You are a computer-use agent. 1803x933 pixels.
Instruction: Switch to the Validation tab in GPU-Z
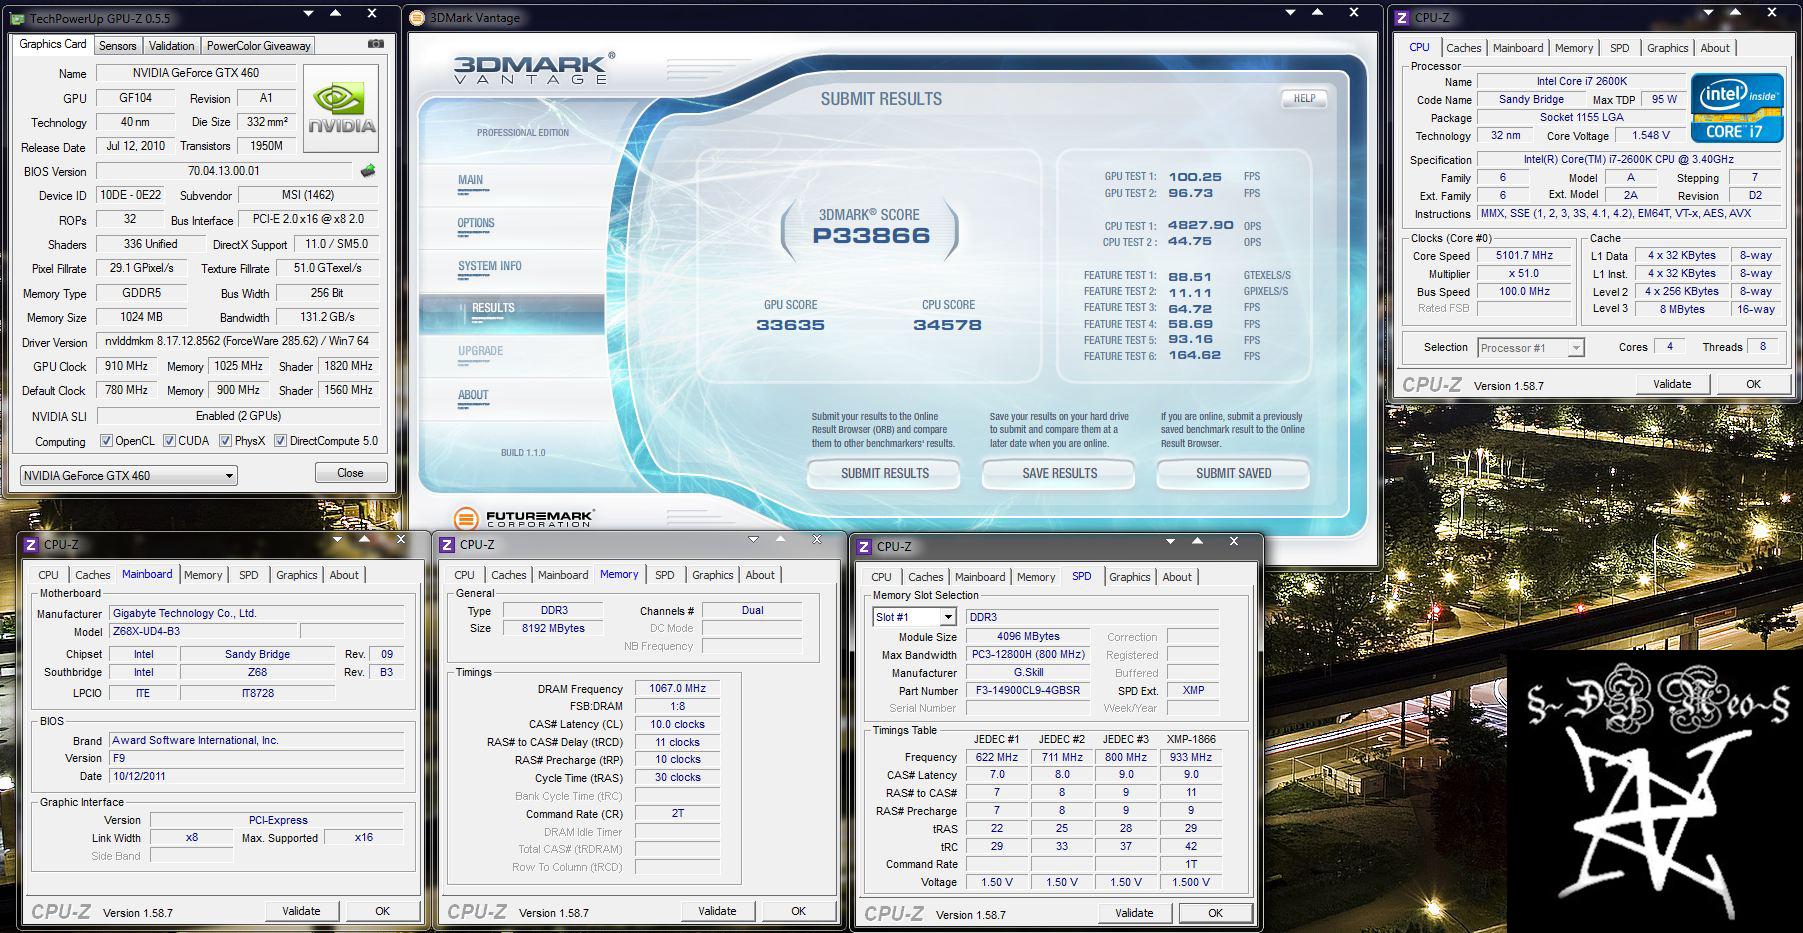coord(171,46)
